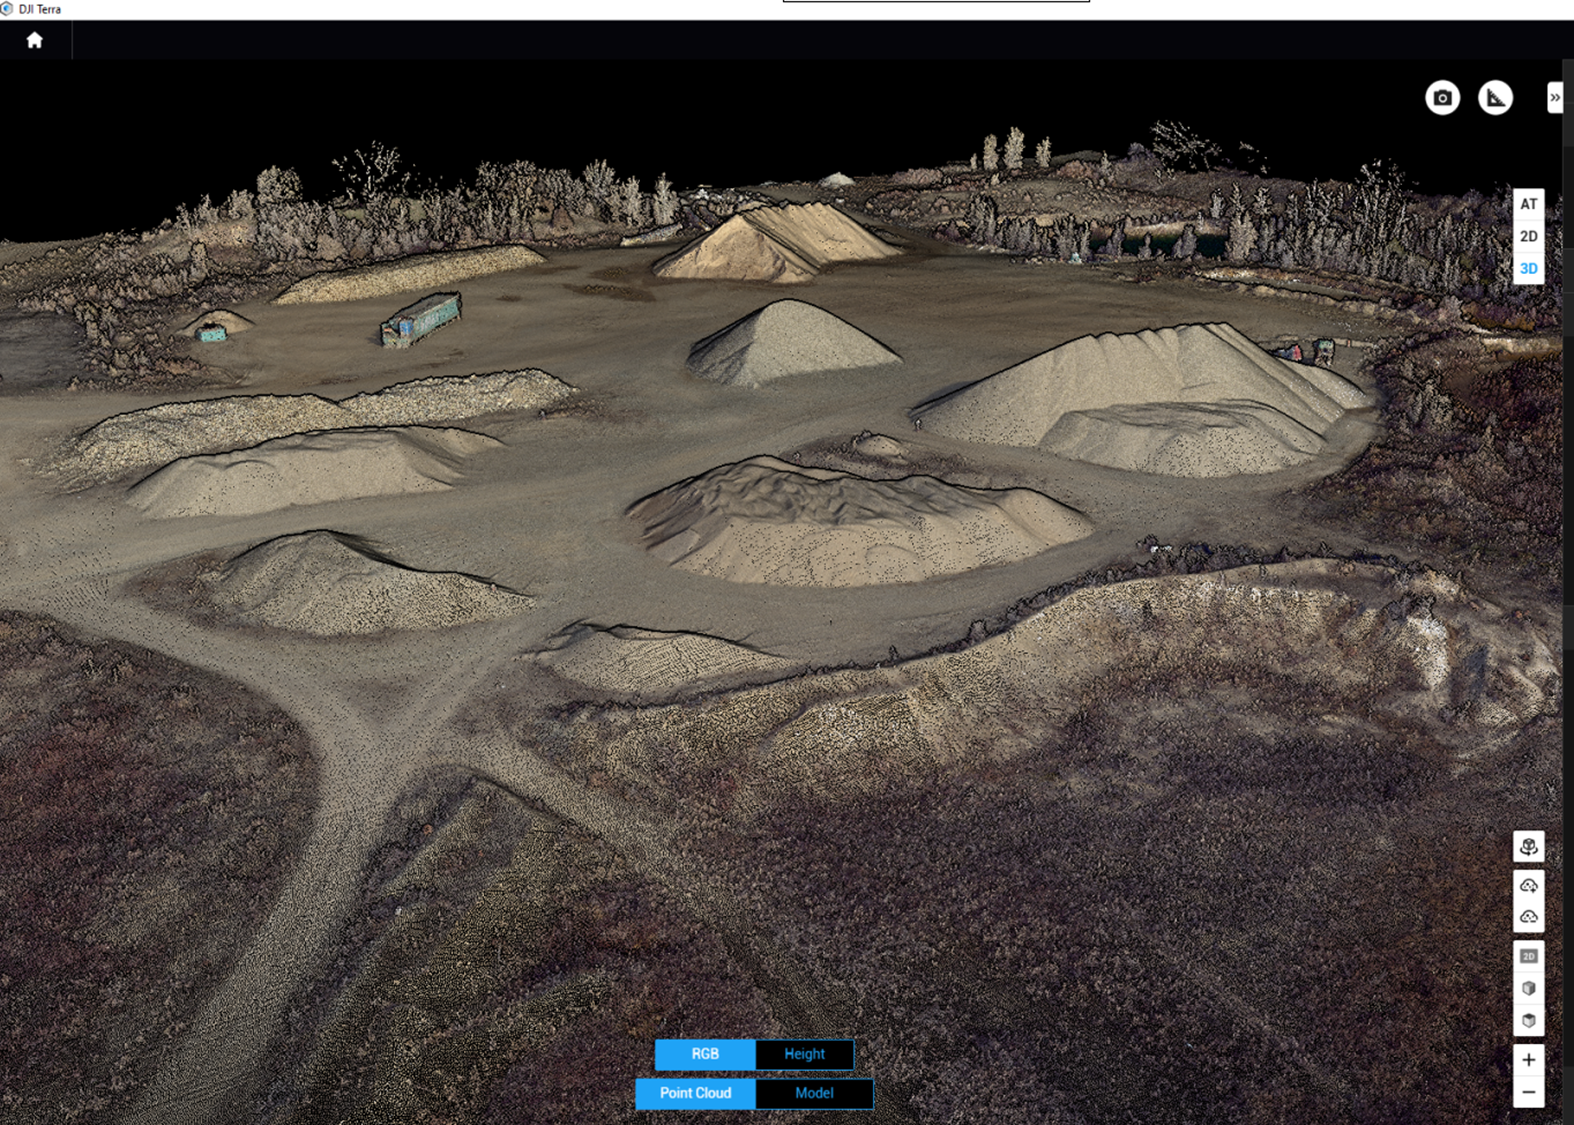Image resolution: width=1574 pixels, height=1125 pixels.
Task: Click the rotating cube reset view icon
Action: coord(1528,848)
